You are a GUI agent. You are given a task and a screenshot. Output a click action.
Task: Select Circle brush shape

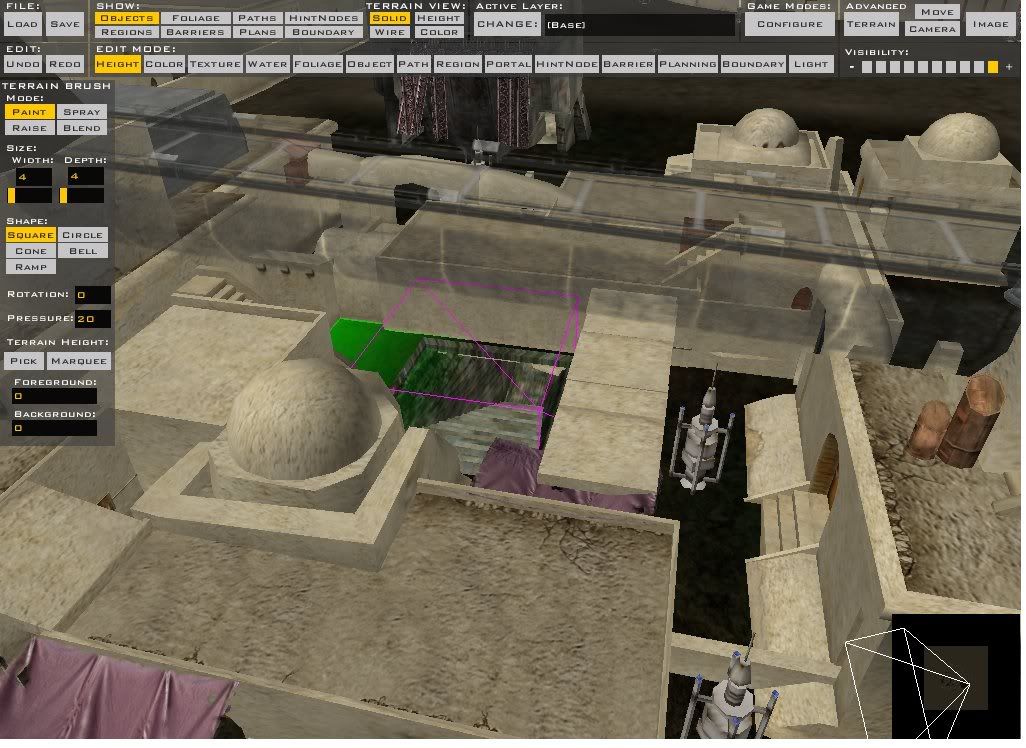click(82, 235)
